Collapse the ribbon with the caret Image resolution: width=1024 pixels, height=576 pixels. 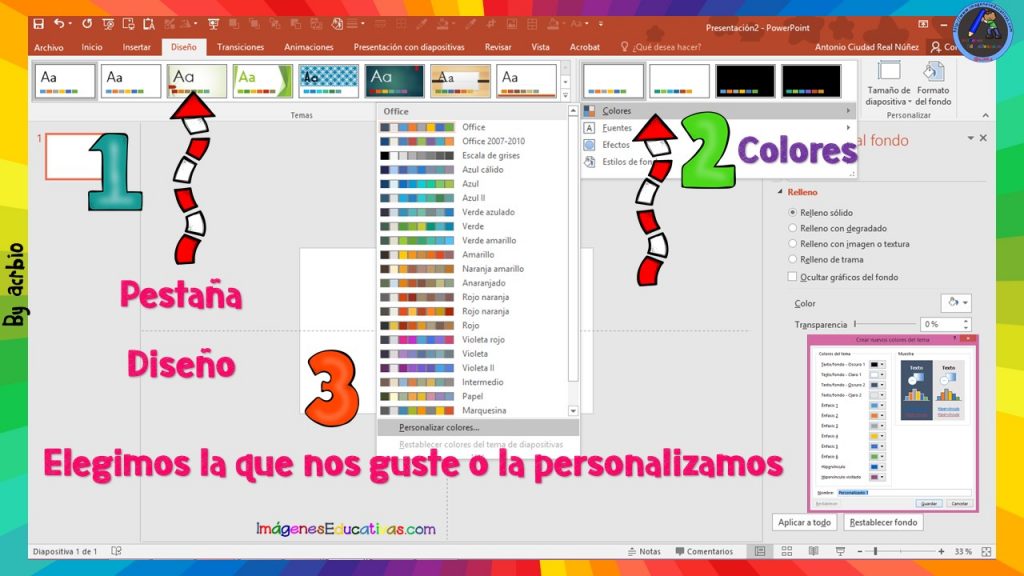pyautogui.click(x=985, y=115)
